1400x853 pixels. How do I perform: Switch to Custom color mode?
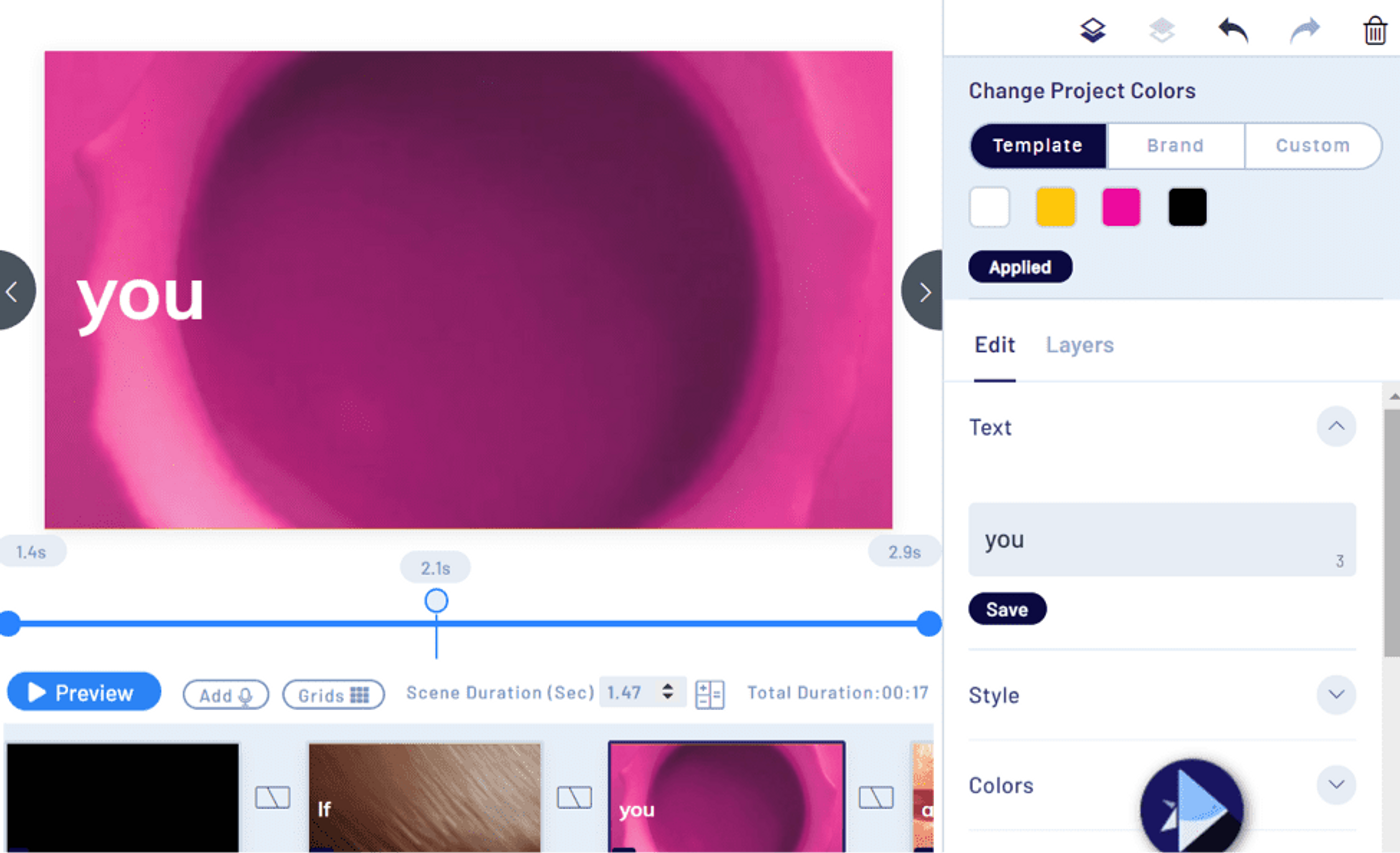pyautogui.click(x=1312, y=146)
